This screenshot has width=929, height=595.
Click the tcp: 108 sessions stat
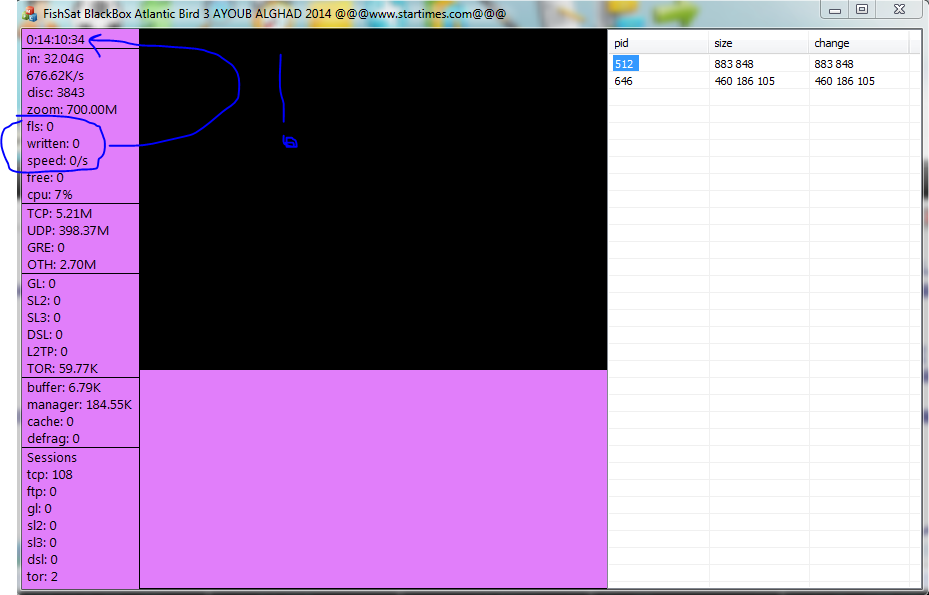tap(50, 475)
